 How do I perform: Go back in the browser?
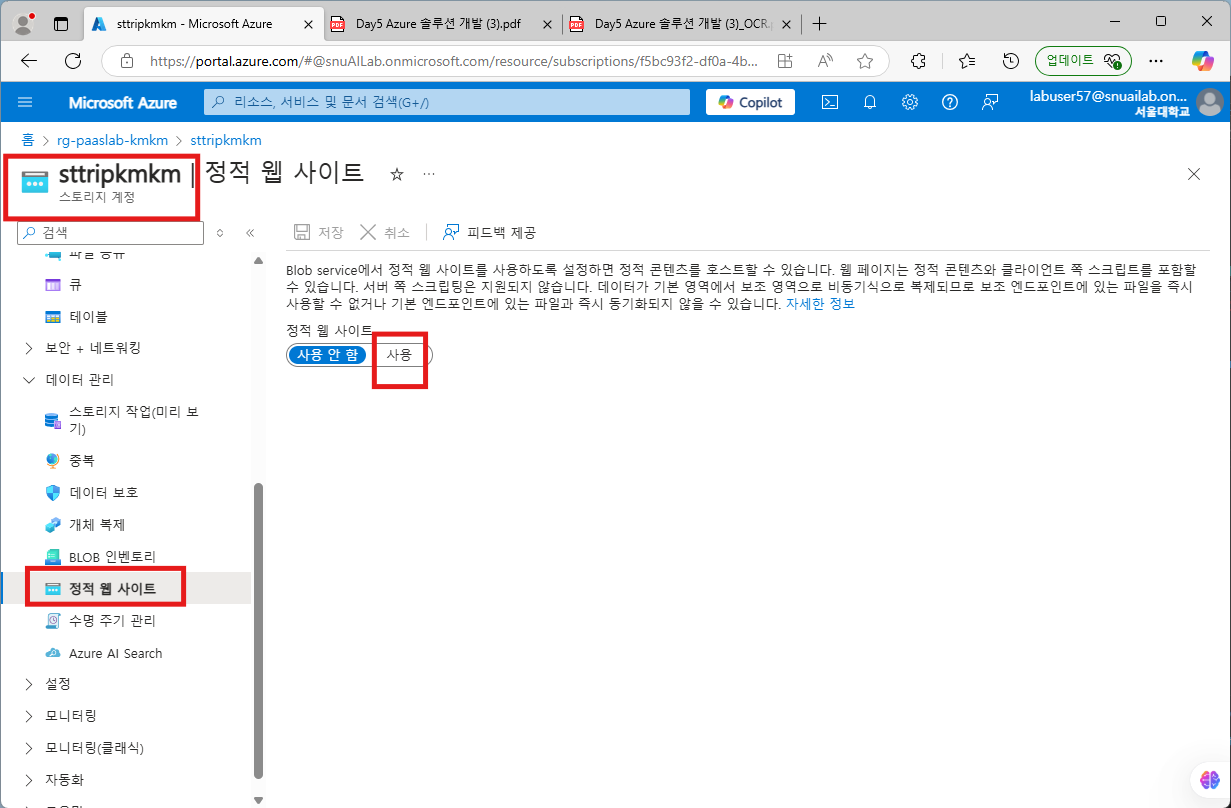click(29, 61)
